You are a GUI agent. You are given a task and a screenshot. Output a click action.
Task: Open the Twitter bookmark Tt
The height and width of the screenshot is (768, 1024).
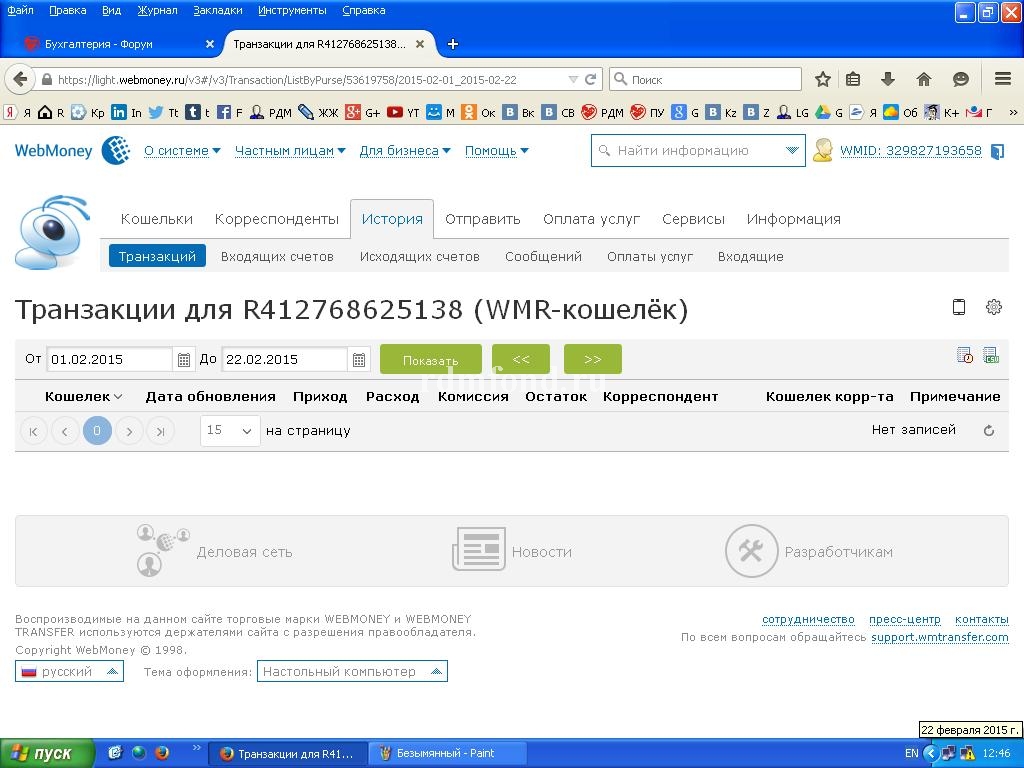(163, 112)
